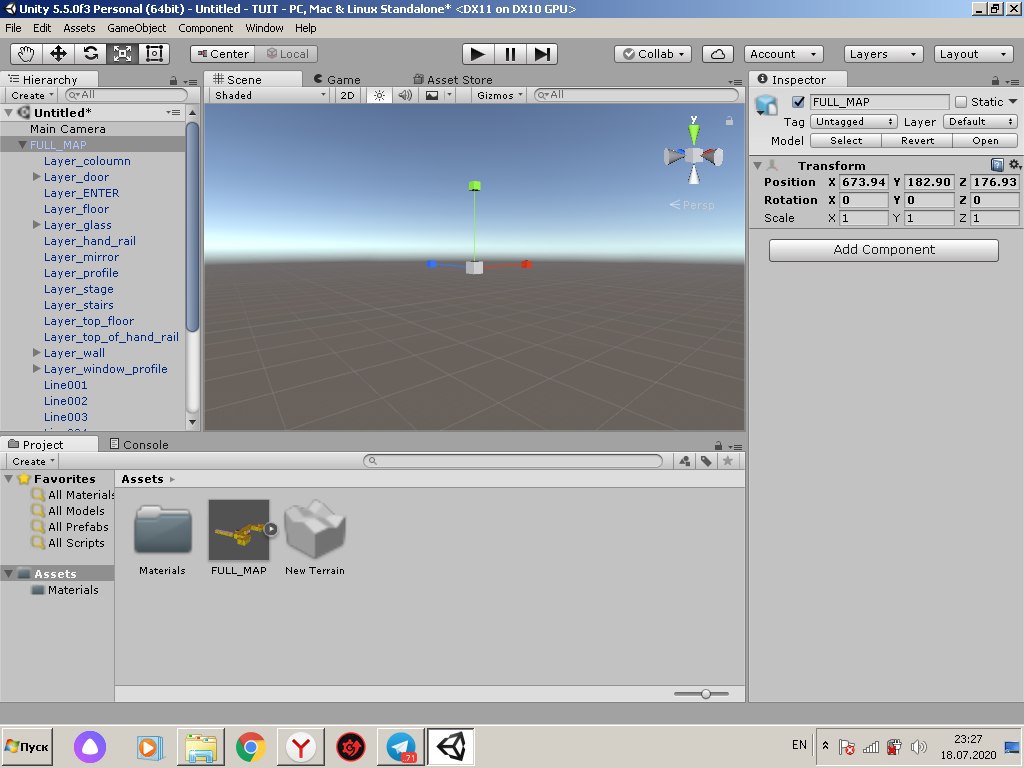Enable the Static checkbox
The image size is (1024, 768).
[x=961, y=102]
